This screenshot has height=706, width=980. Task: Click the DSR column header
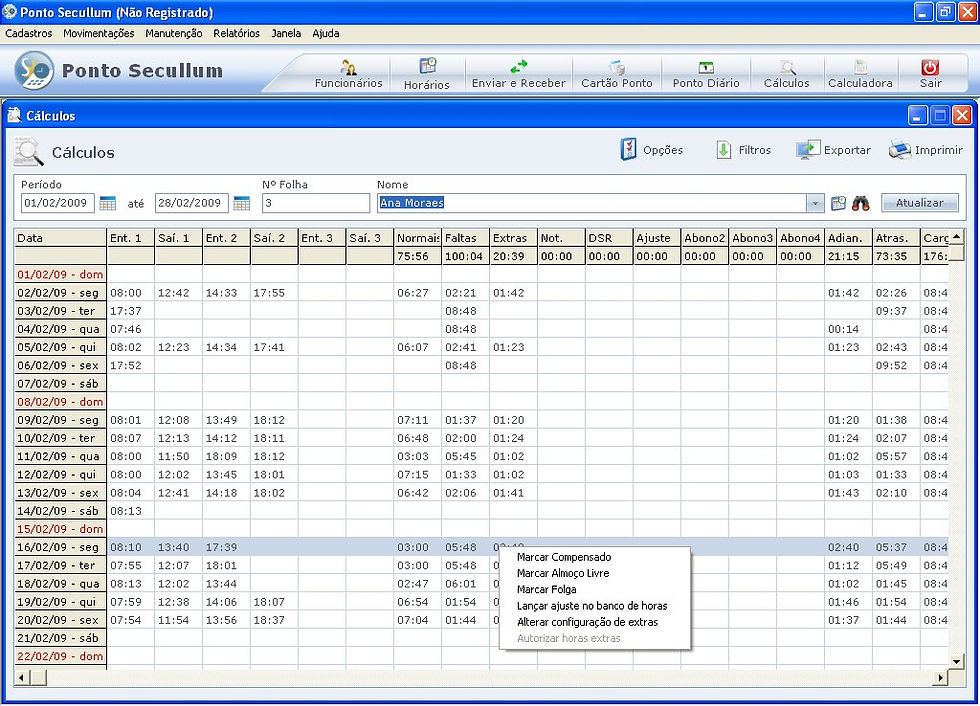click(x=609, y=238)
